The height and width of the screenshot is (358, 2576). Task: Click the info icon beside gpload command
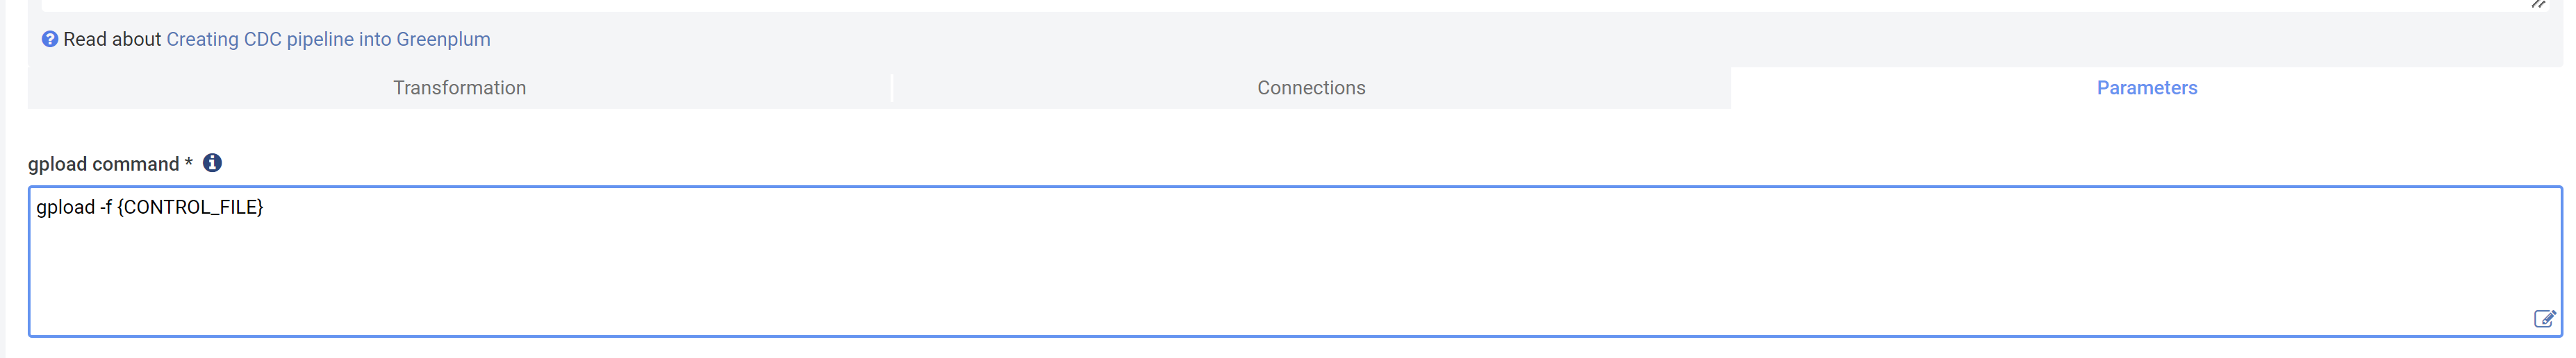click(x=212, y=163)
